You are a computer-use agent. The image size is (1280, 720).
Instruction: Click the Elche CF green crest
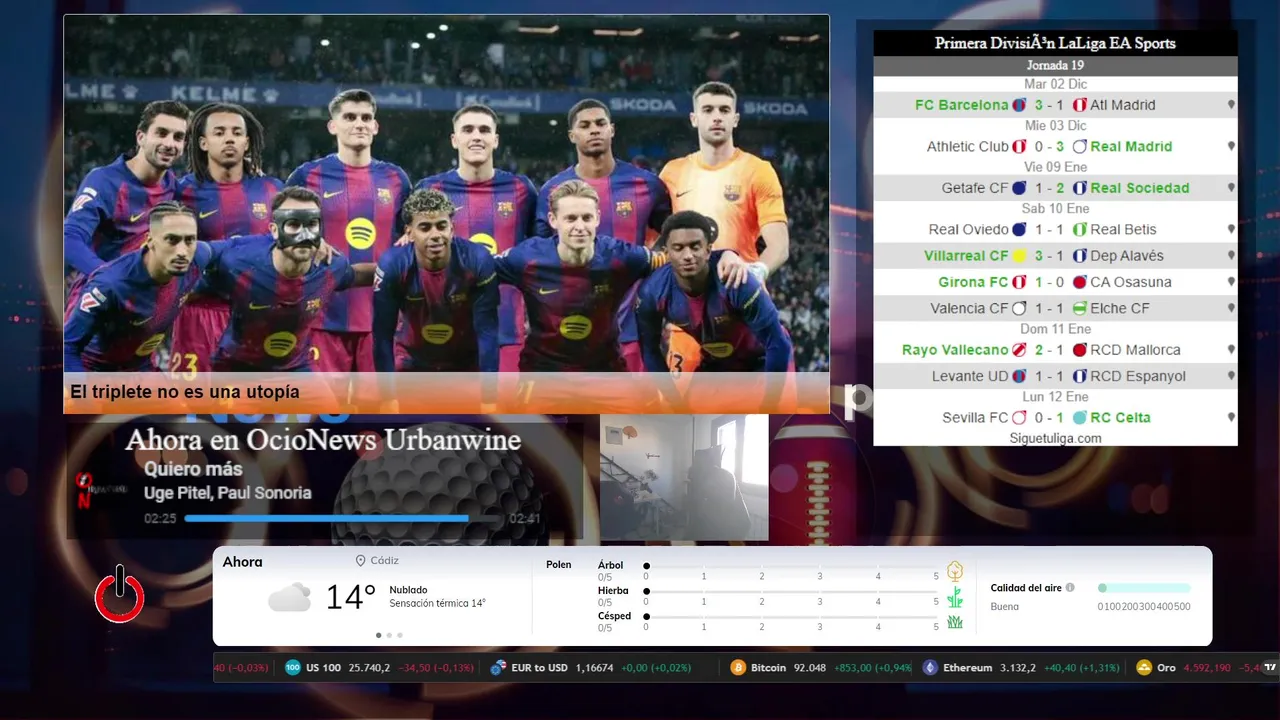[1079, 308]
